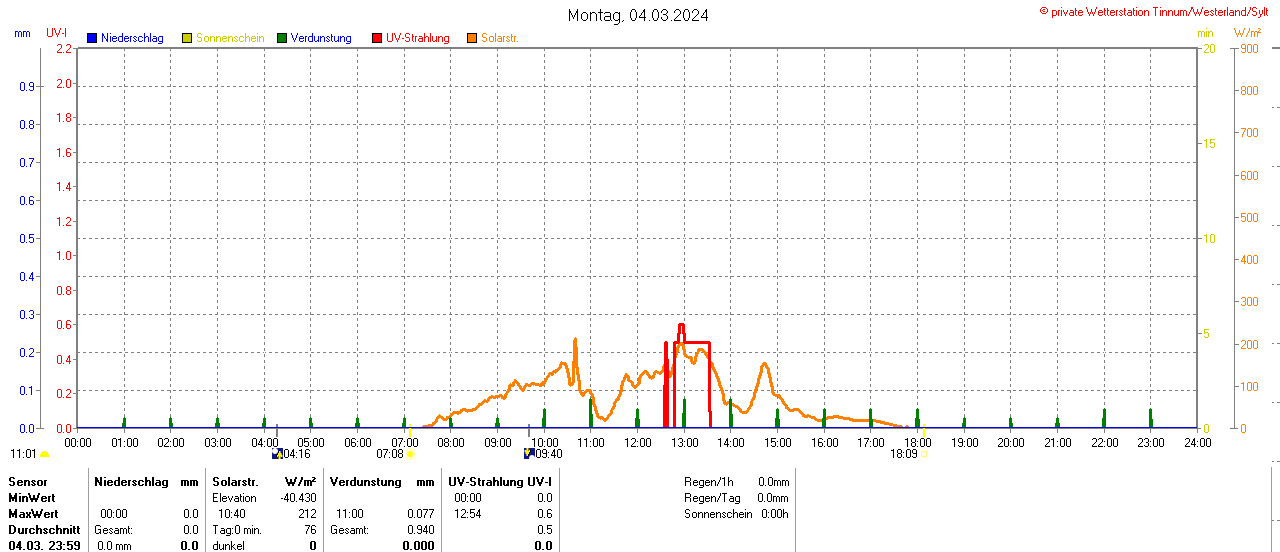This screenshot has height=552, width=1280.
Task: Click the red UV peak on the chart
Action: tap(681, 325)
